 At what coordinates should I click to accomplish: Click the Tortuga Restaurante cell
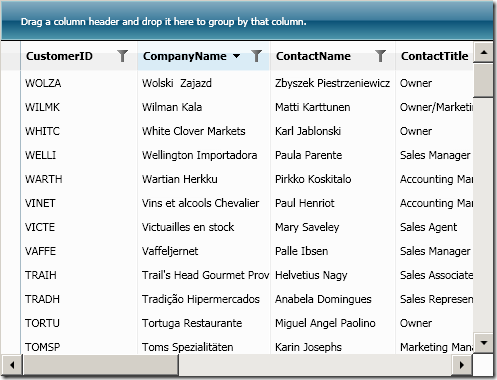point(204,323)
